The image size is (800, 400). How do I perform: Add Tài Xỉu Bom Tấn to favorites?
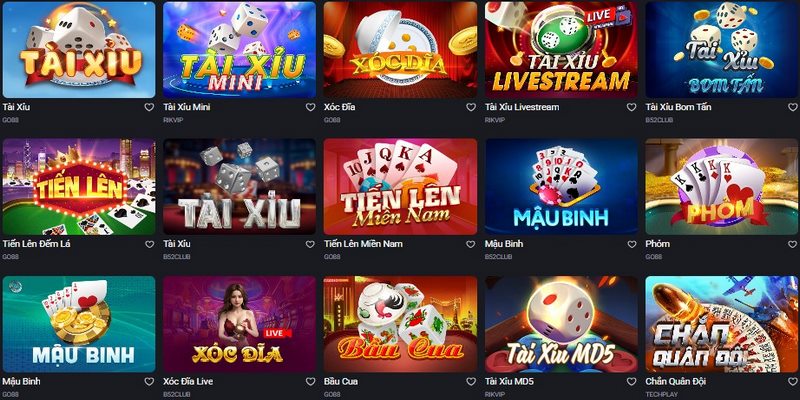click(792, 107)
